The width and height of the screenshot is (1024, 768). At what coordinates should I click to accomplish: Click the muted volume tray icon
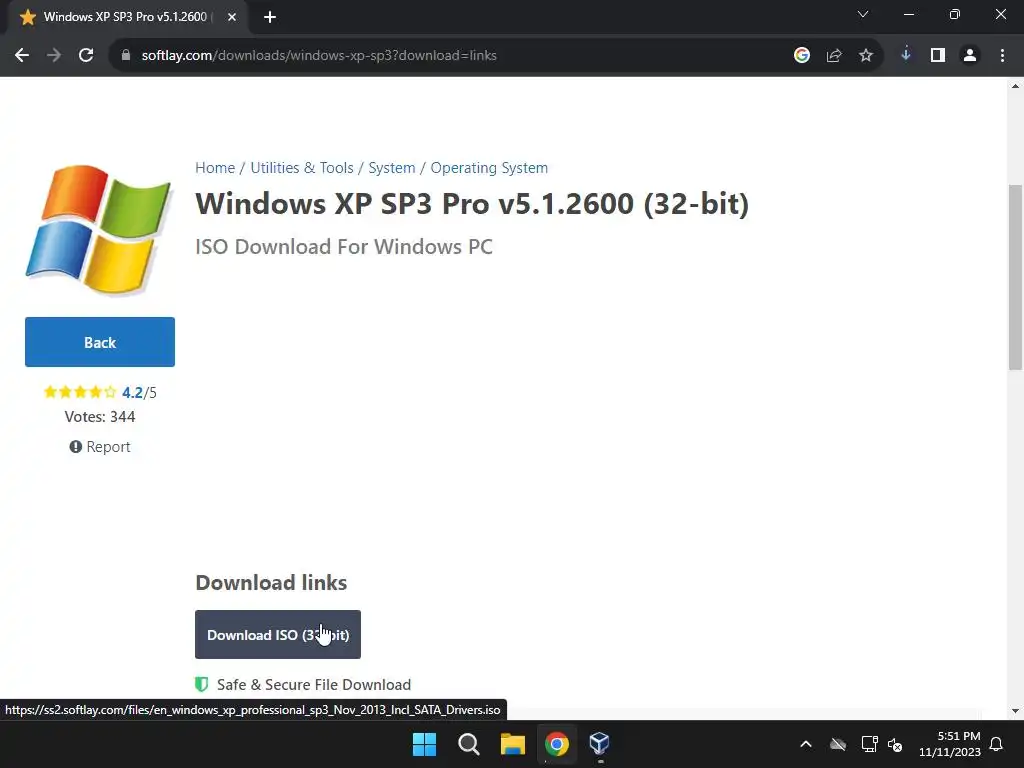[895, 744]
